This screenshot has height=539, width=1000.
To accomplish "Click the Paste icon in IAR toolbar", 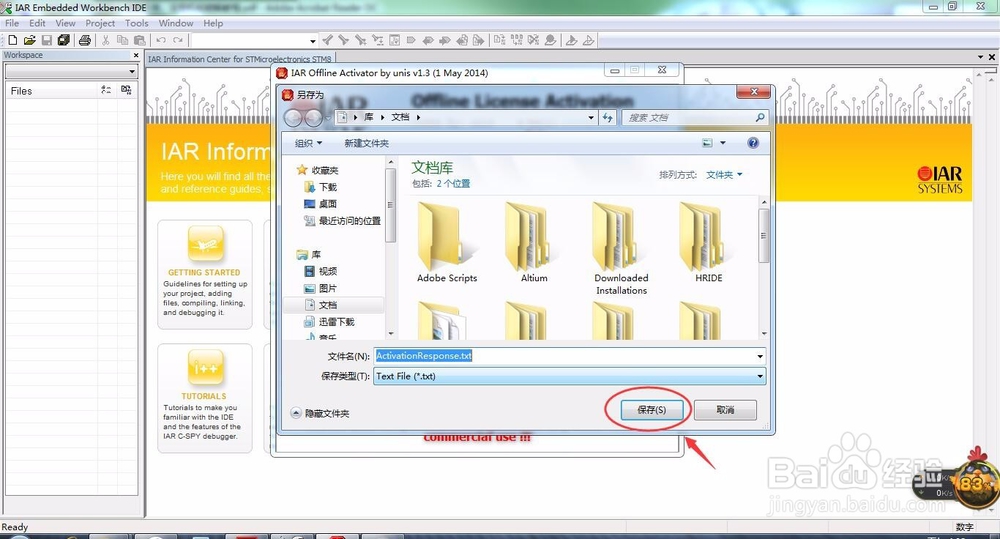I will coord(140,40).
